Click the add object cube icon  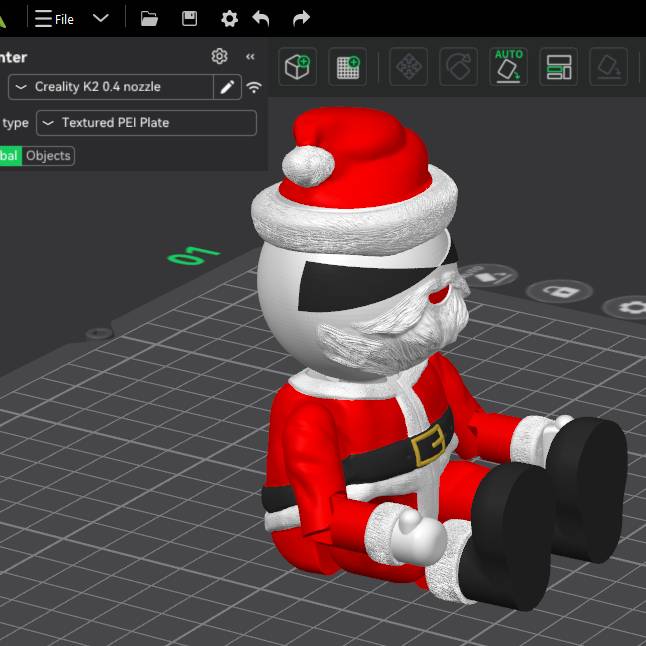click(x=297, y=67)
